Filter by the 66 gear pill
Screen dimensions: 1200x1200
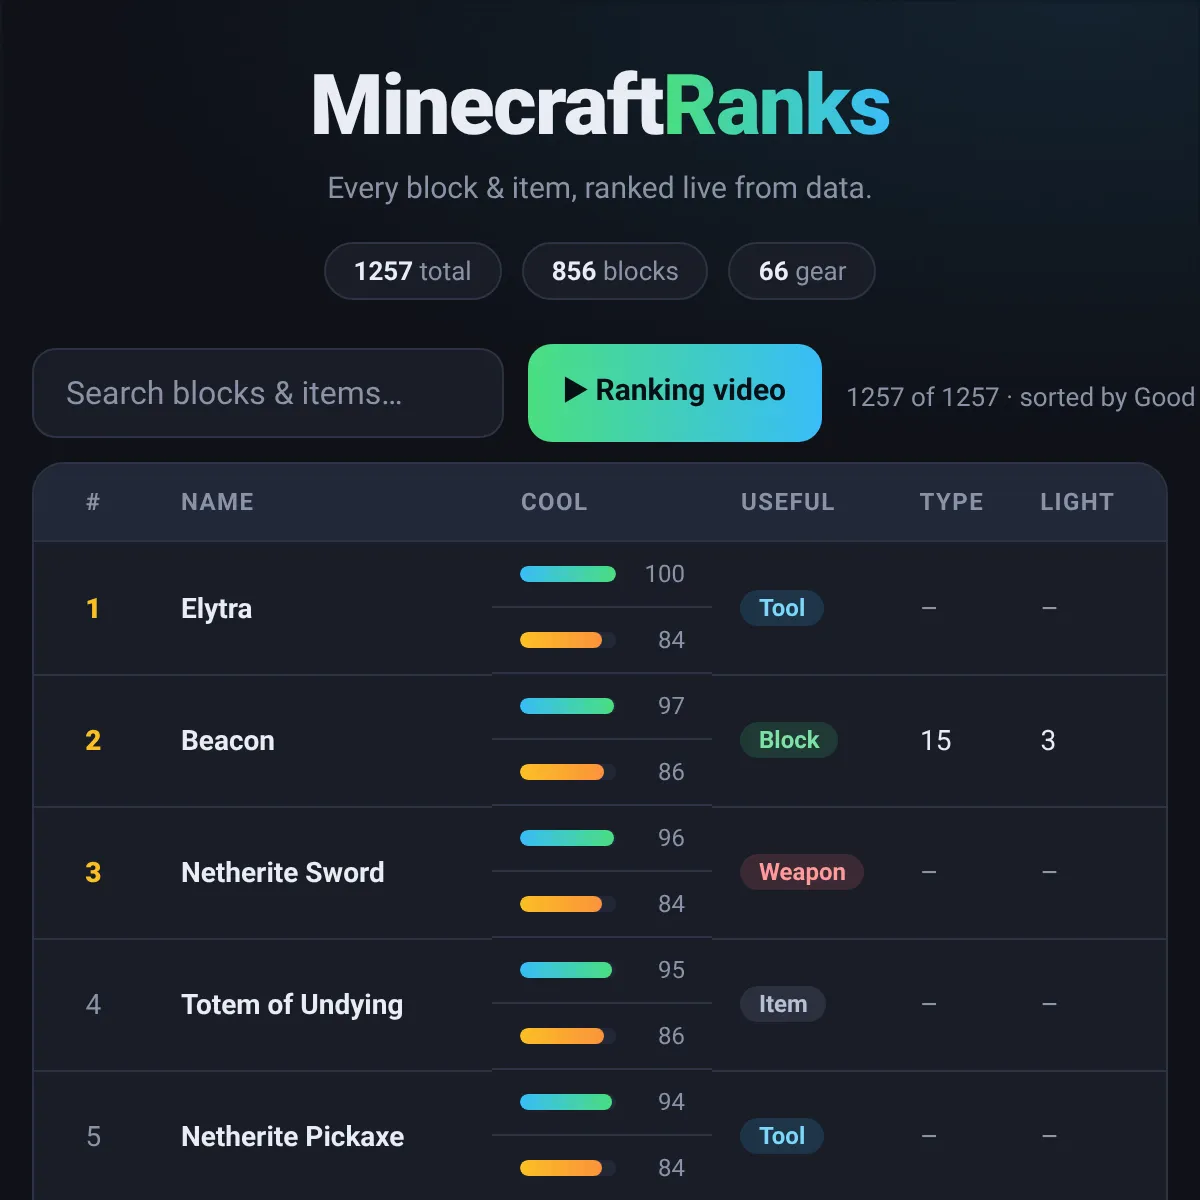pyautogui.click(x=802, y=271)
